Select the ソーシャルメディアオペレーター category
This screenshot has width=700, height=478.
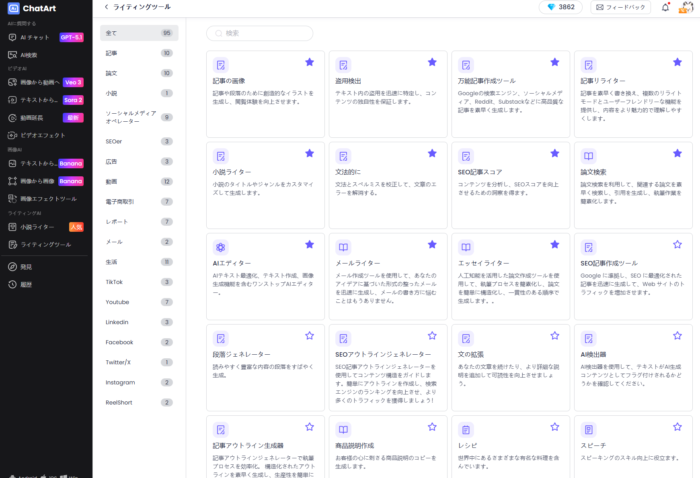click(139, 117)
